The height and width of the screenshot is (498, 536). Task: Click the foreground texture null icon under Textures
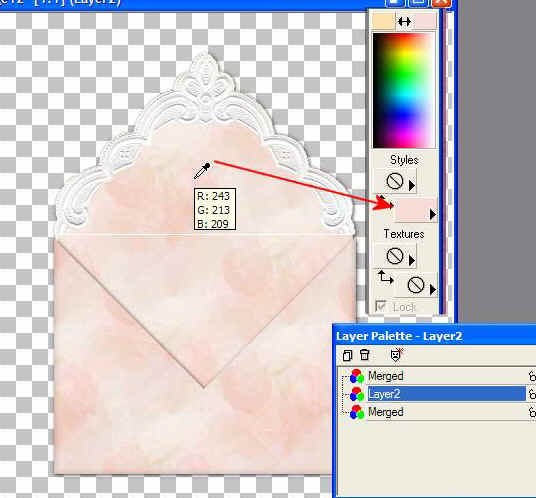pyautogui.click(x=394, y=256)
